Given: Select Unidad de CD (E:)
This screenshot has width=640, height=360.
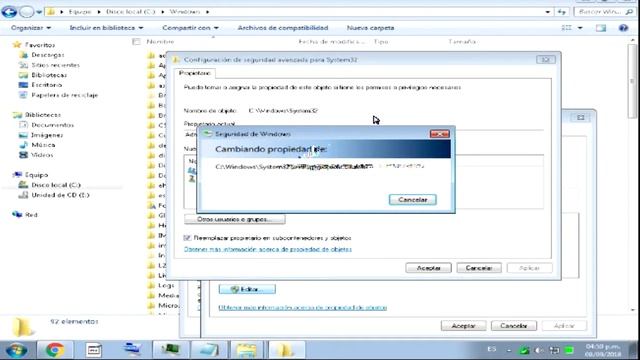Looking at the screenshot, I should click(60, 195).
